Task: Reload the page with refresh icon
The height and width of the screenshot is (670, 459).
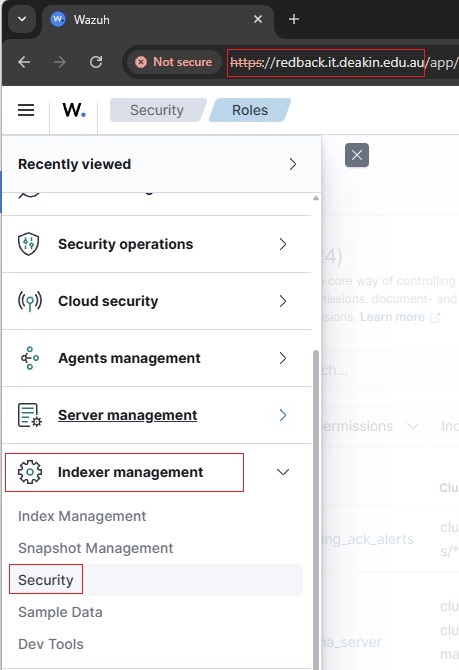Action: [x=96, y=62]
